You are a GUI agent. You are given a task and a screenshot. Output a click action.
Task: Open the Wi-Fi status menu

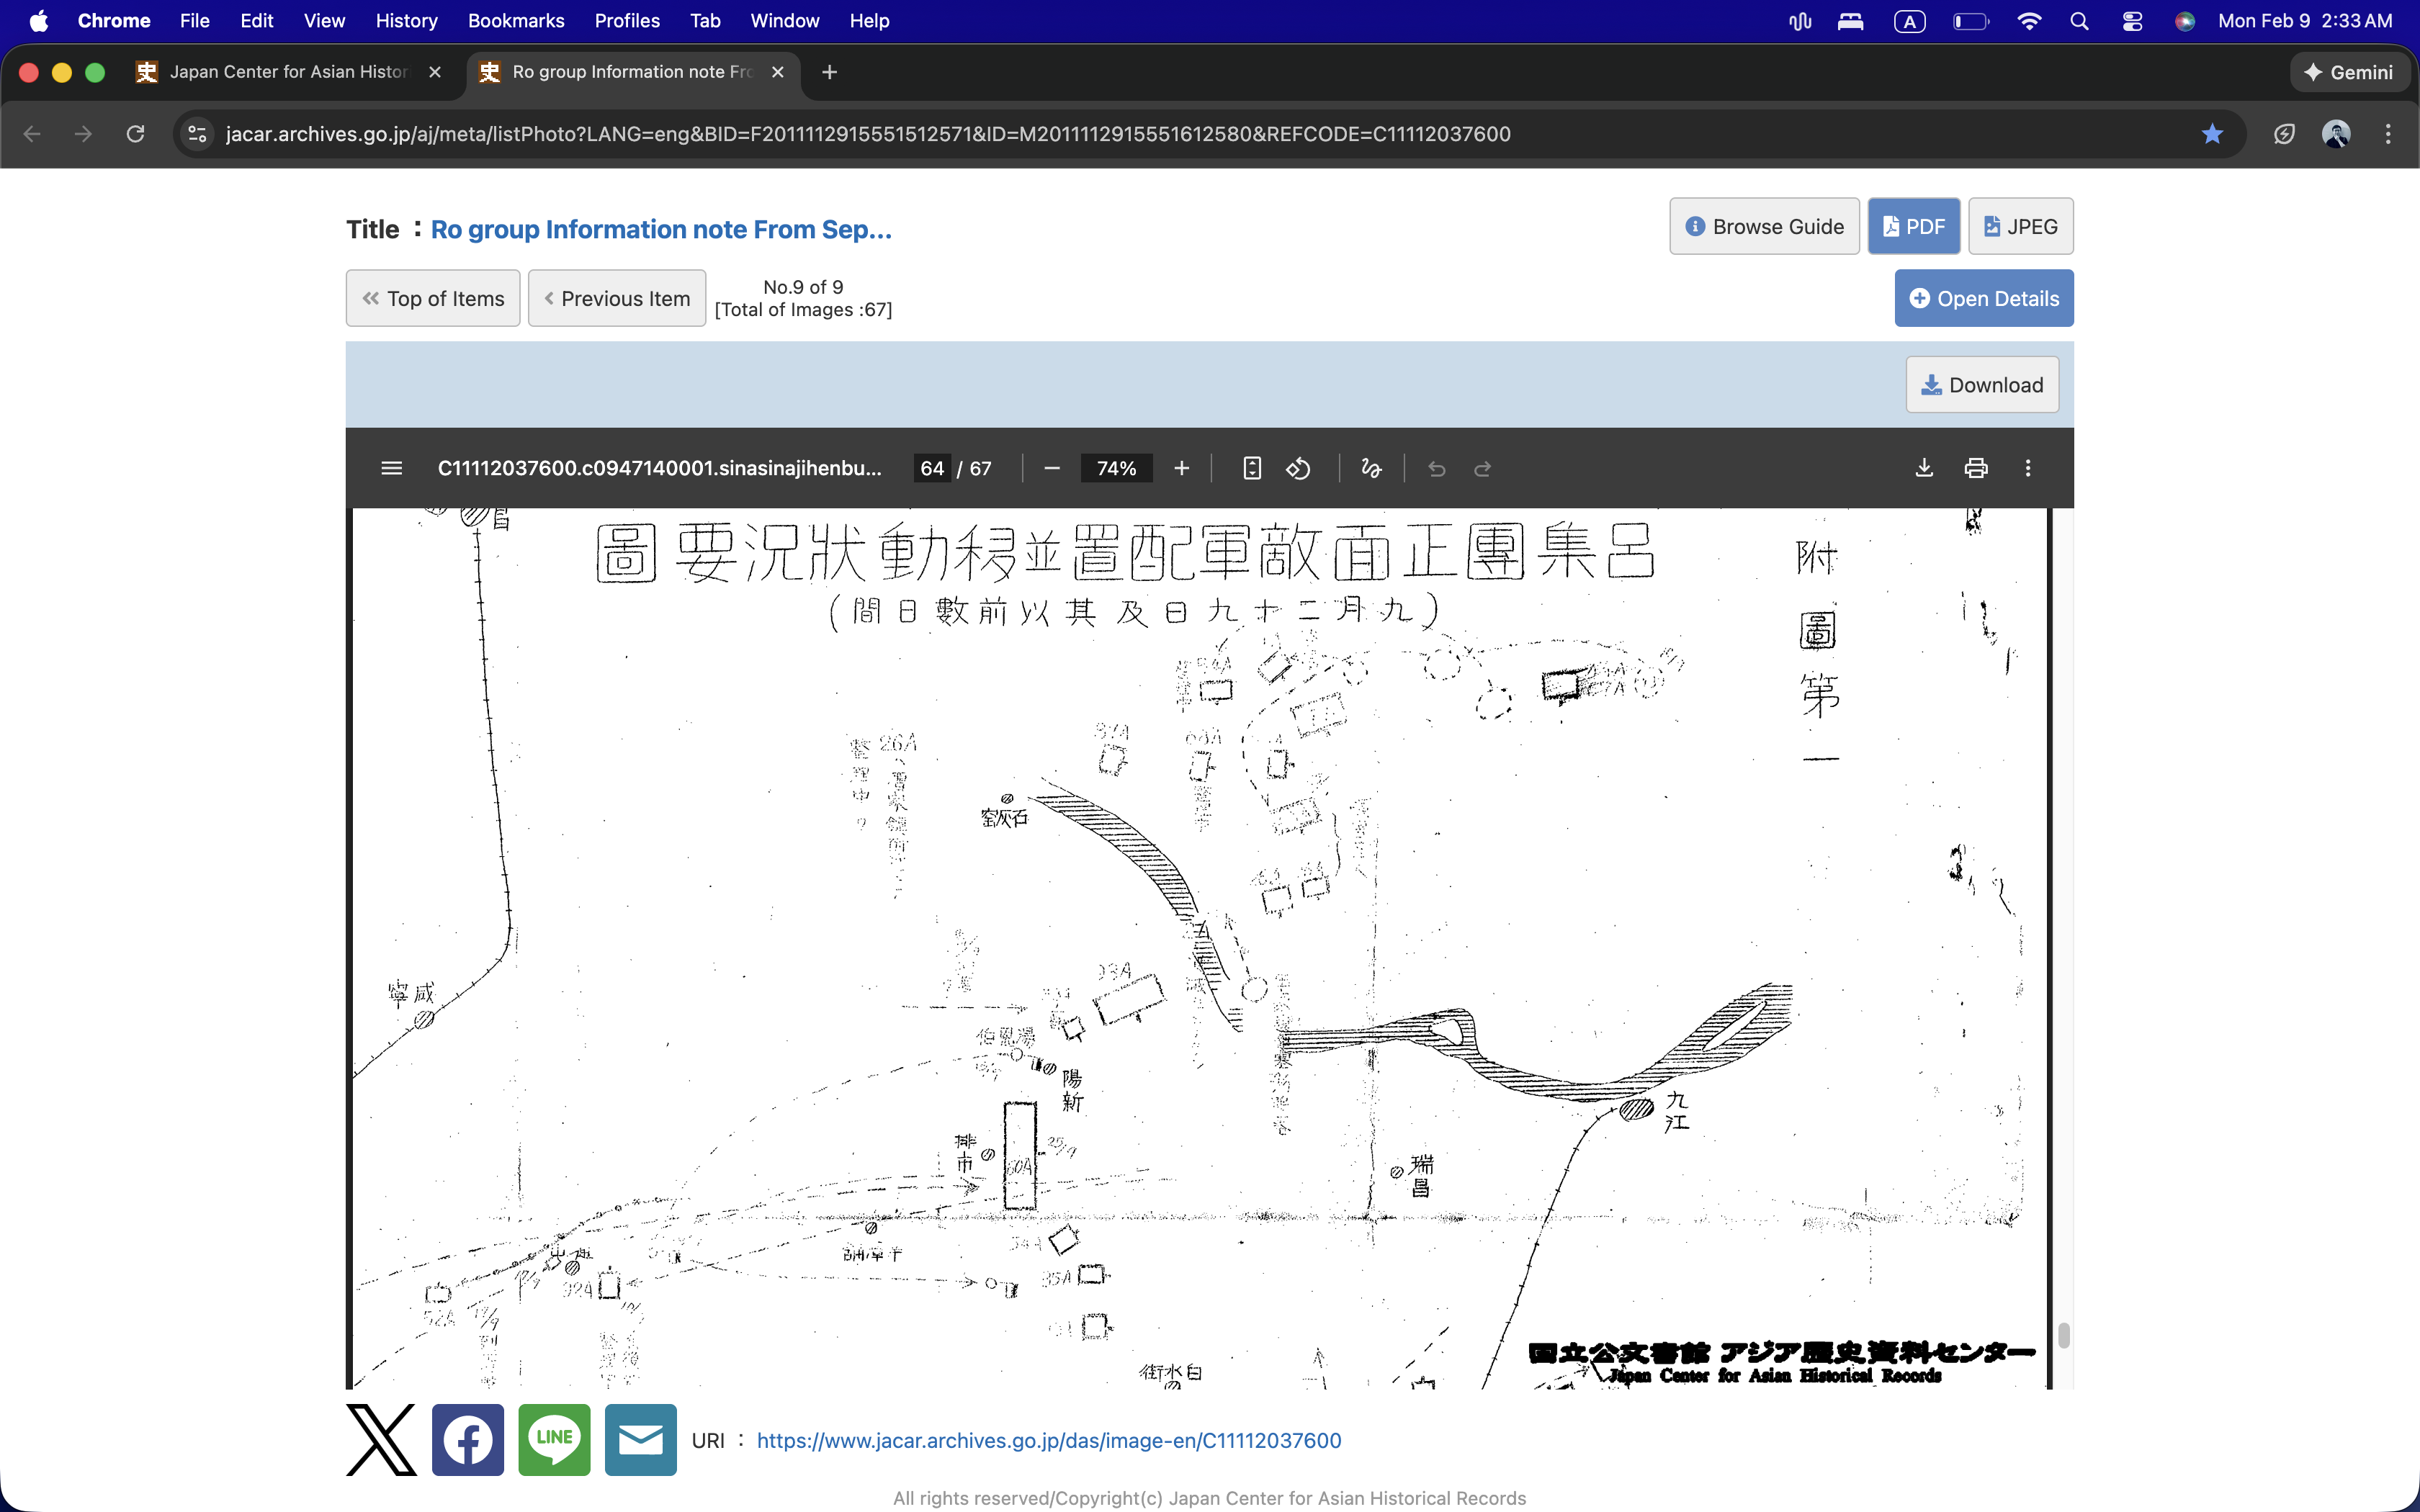[2029, 21]
